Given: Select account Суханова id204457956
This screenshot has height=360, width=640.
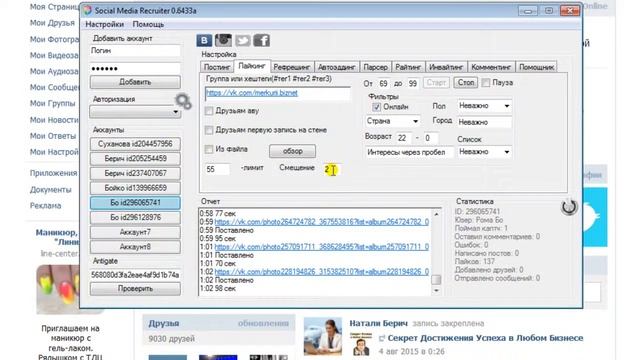Looking at the screenshot, I should click(135, 144).
